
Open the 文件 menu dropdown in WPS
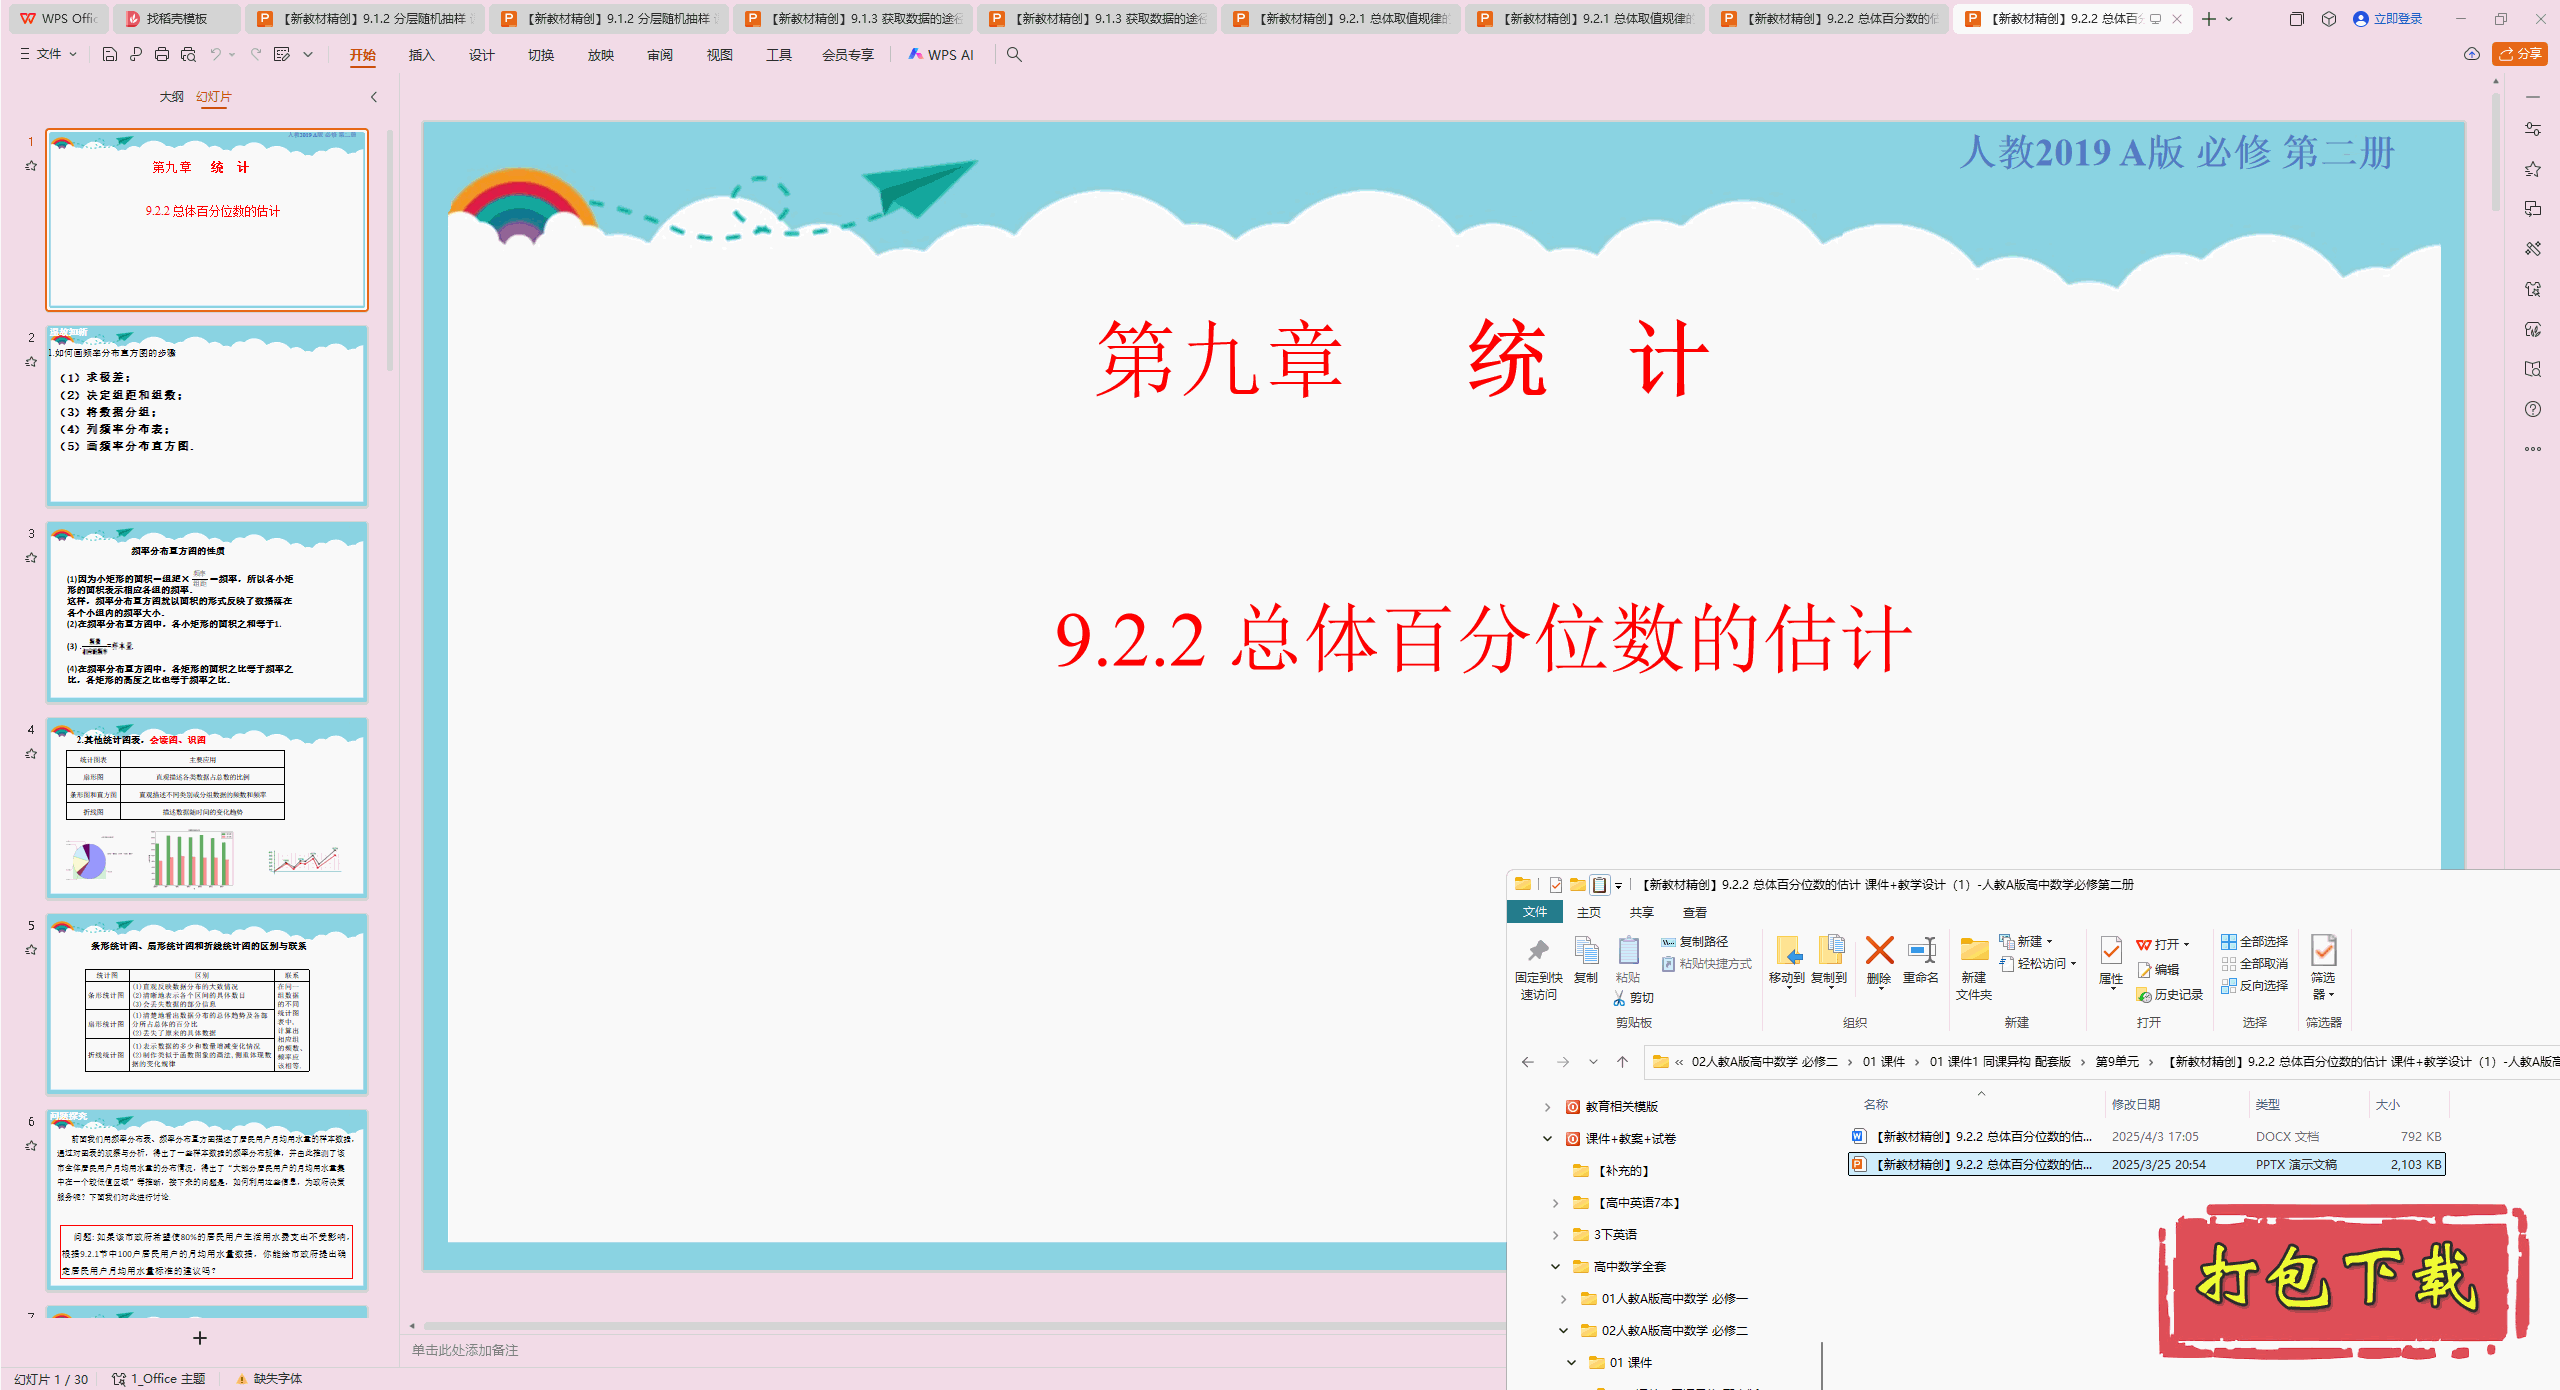[x=48, y=54]
